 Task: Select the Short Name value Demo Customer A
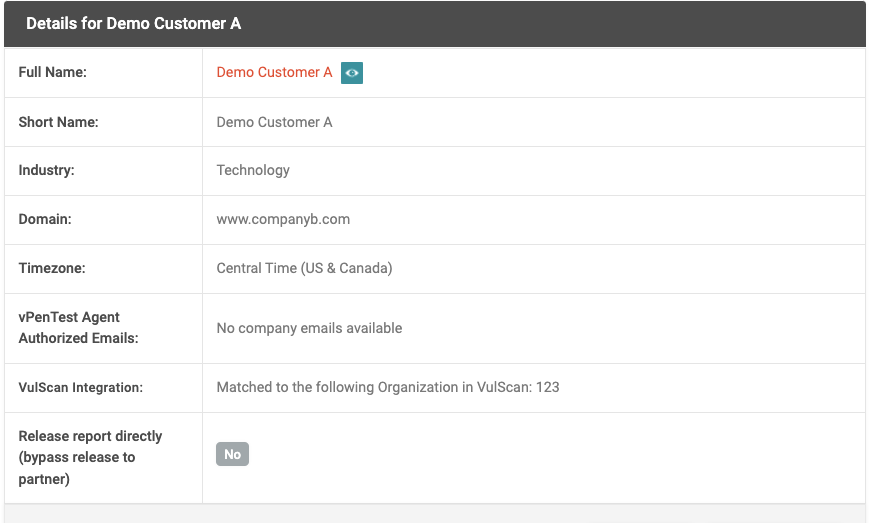(x=274, y=122)
